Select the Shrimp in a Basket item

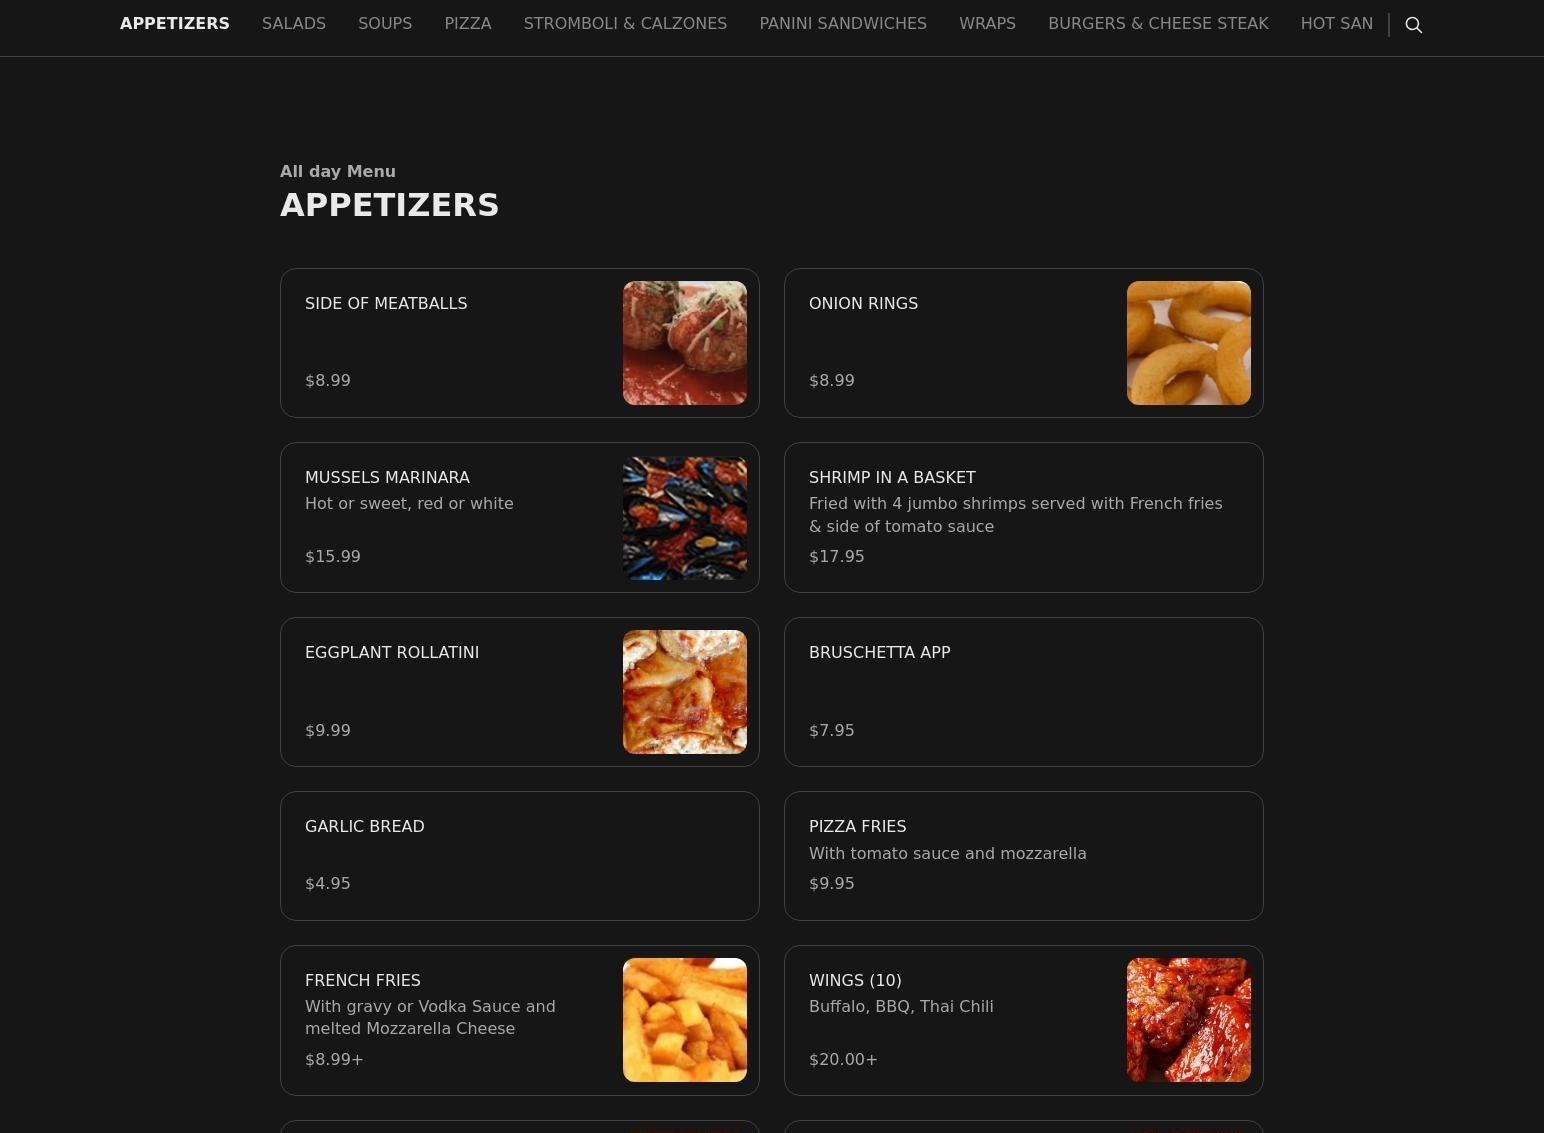click(x=1024, y=518)
